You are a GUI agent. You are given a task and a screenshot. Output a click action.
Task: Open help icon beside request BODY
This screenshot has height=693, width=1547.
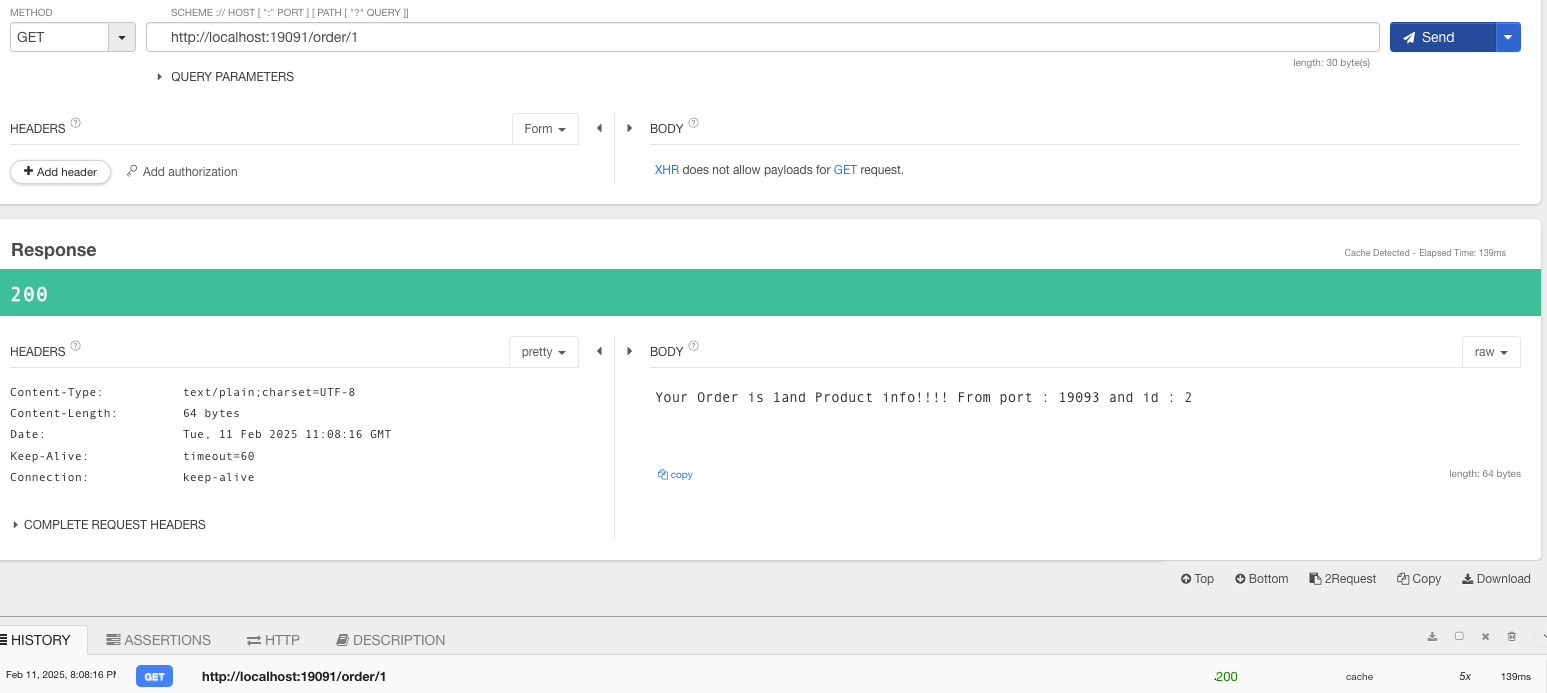[x=694, y=124]
